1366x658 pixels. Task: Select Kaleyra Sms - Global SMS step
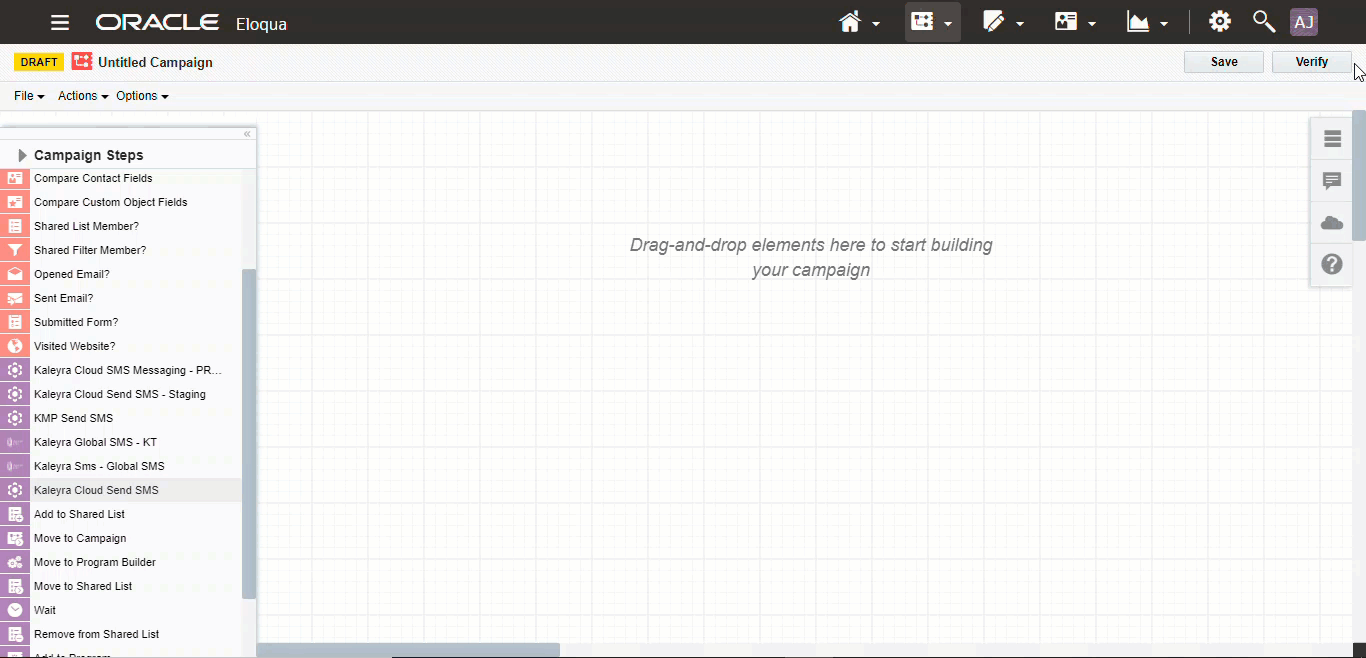(120, 466)
